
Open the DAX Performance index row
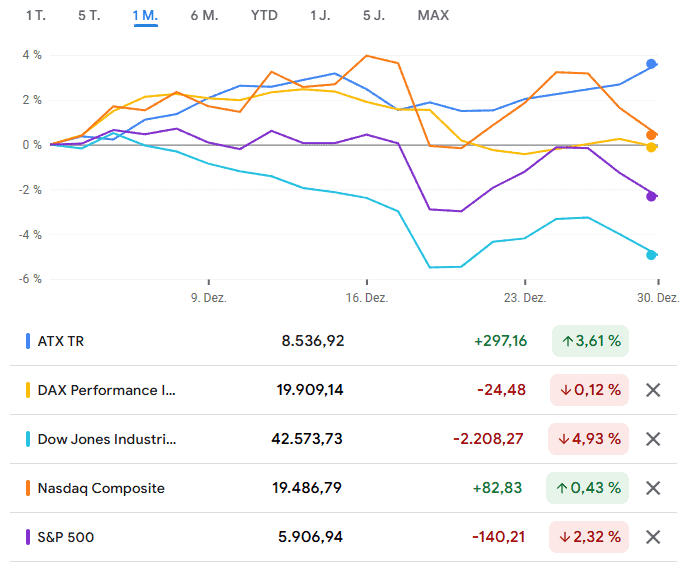(343, 390)
